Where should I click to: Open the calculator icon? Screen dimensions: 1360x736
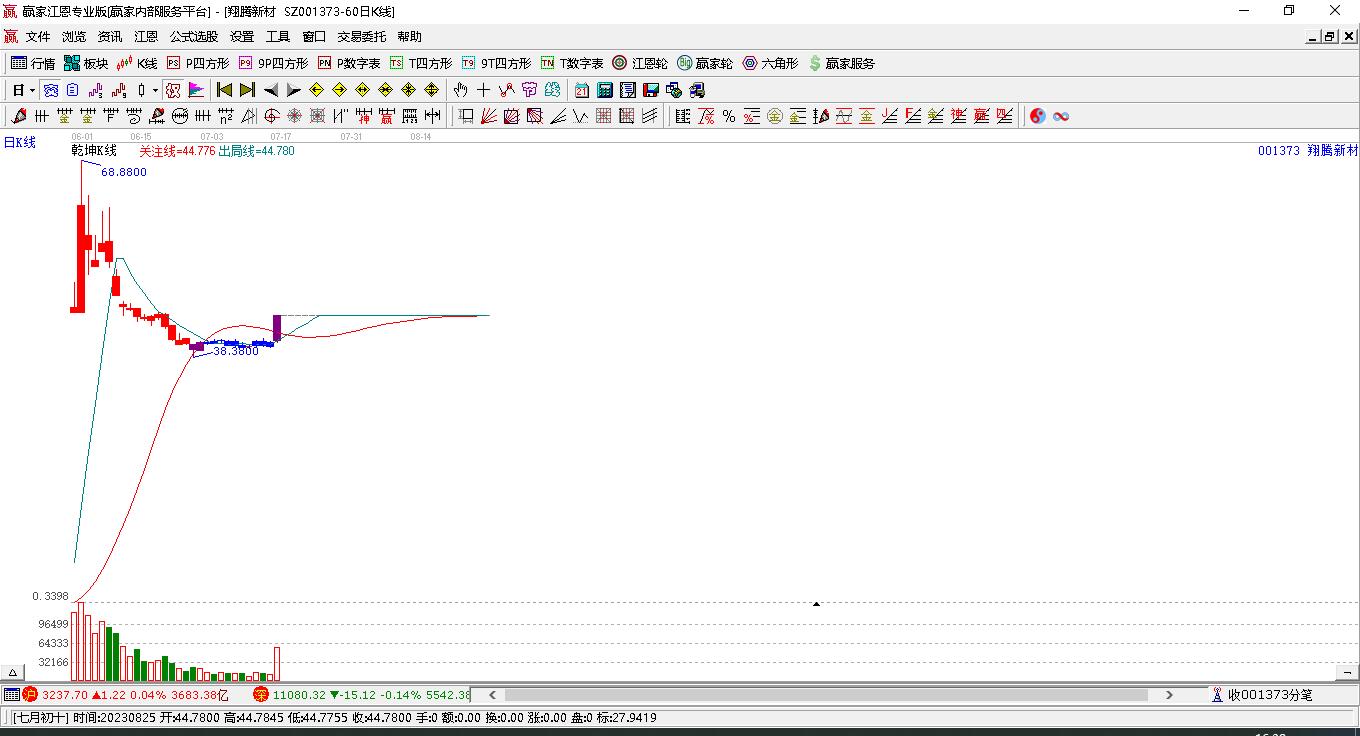pyautogui.click(x=604, y=90)
